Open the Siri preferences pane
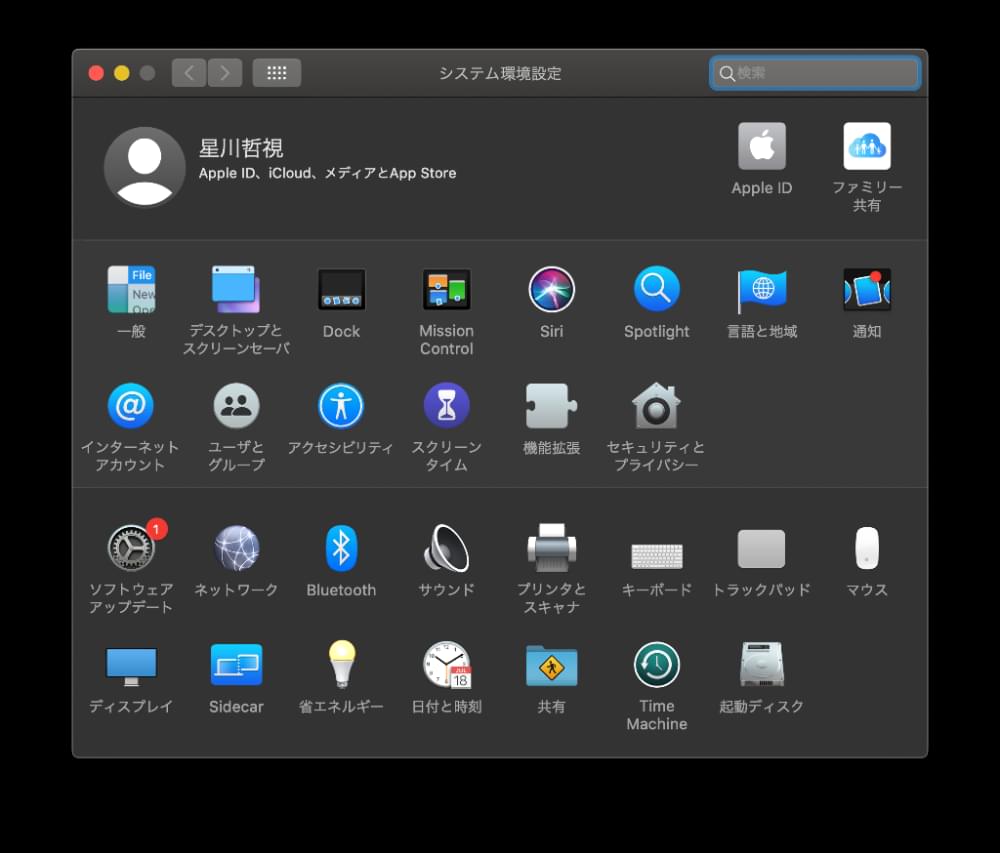1000x853 pixels. click(x=551, y=290)
